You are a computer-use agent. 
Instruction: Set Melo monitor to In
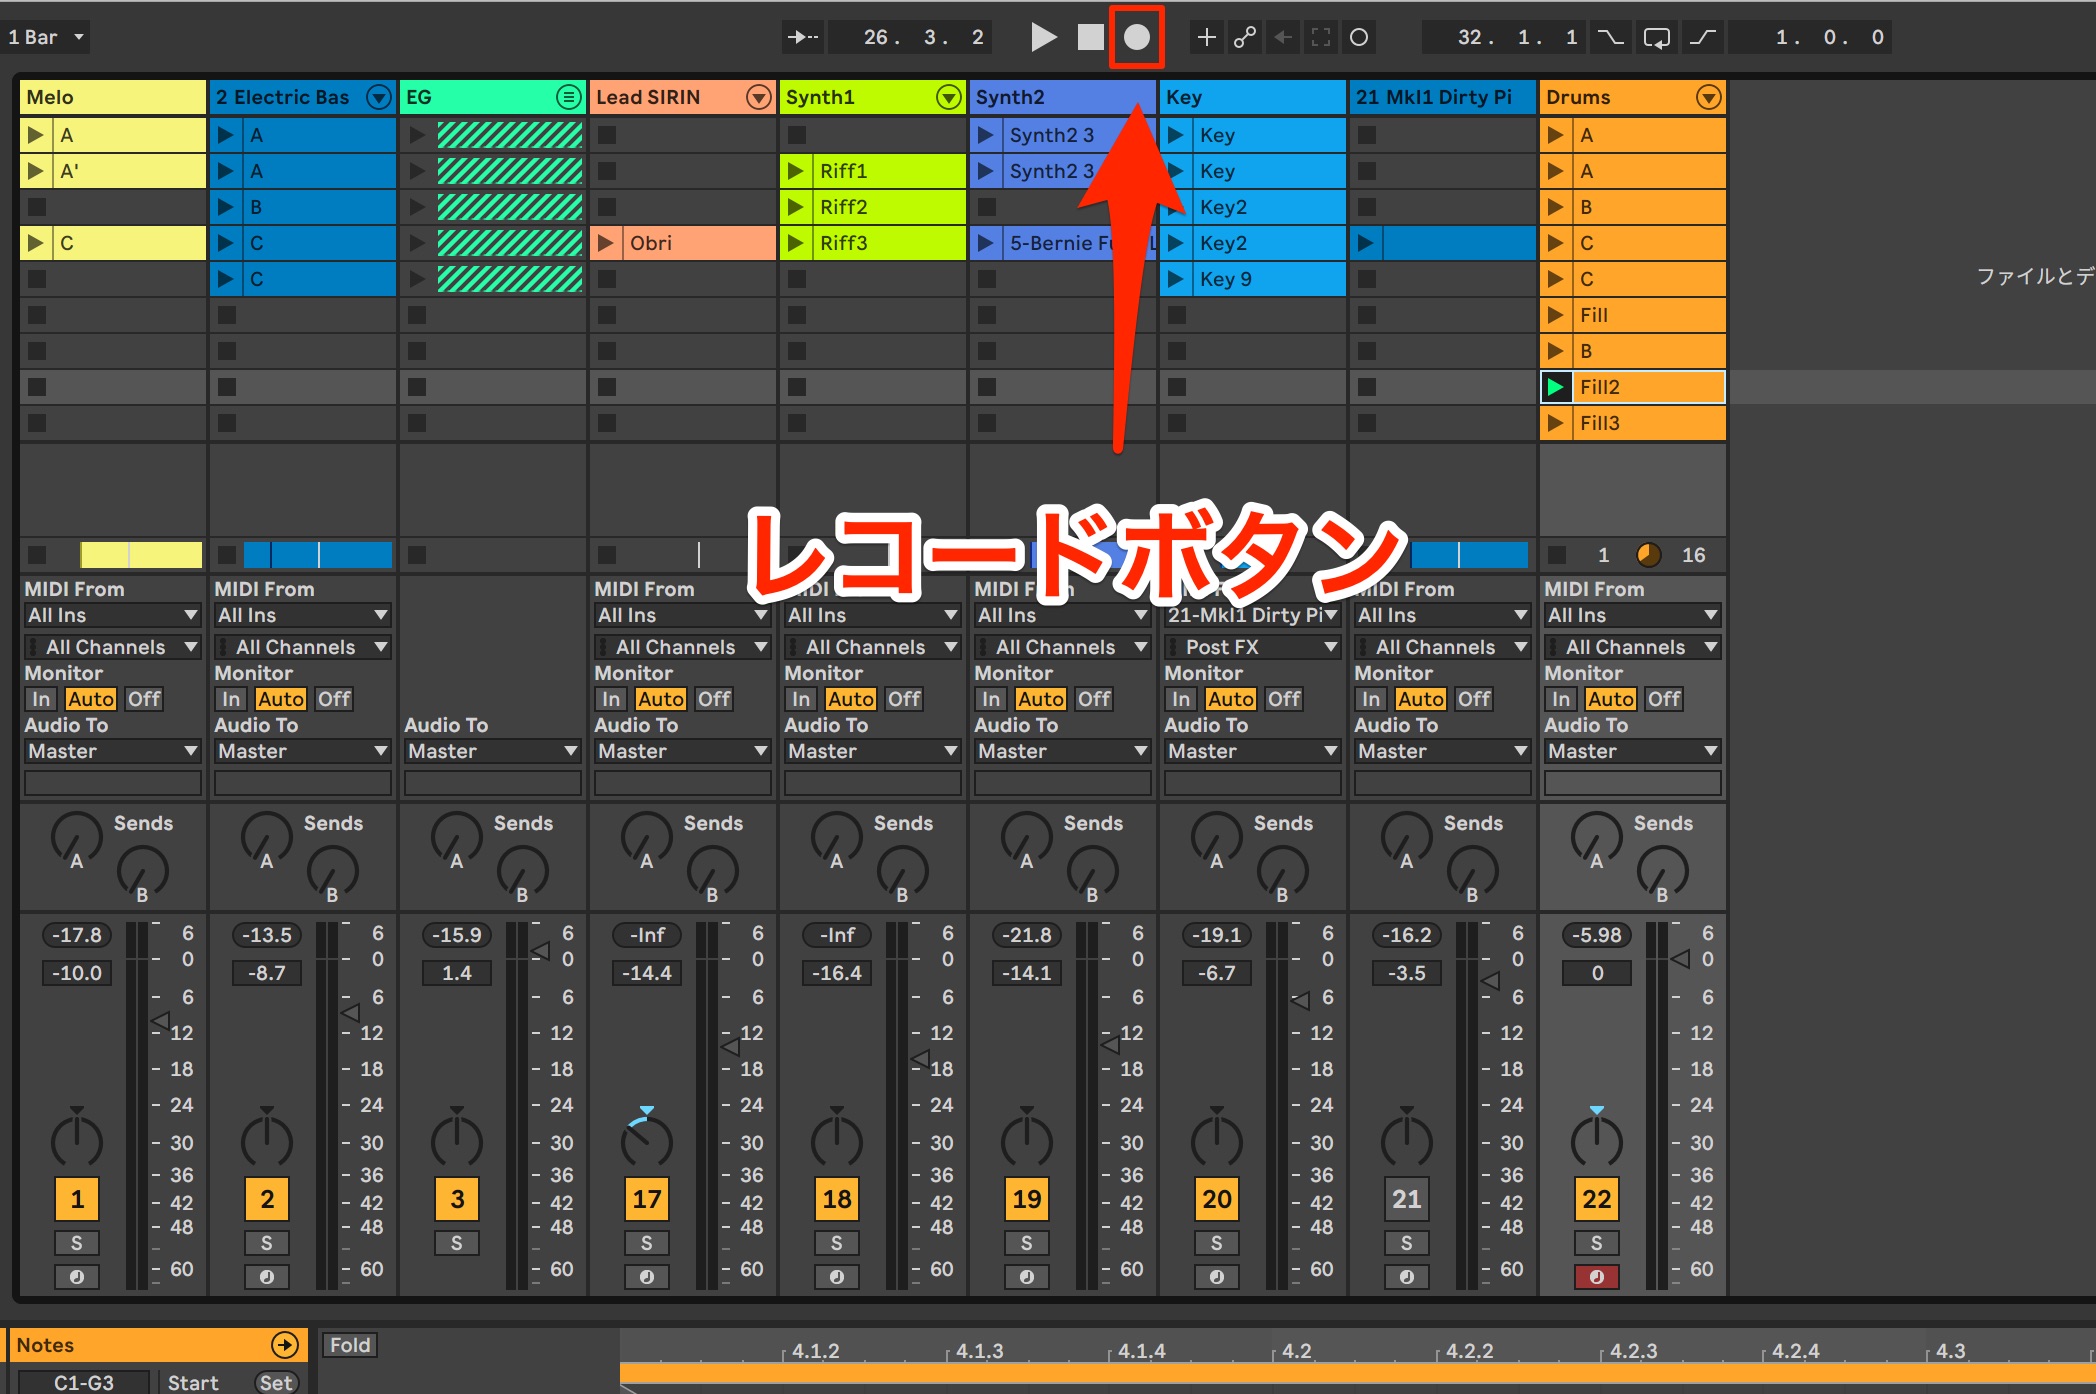(41, 699)
